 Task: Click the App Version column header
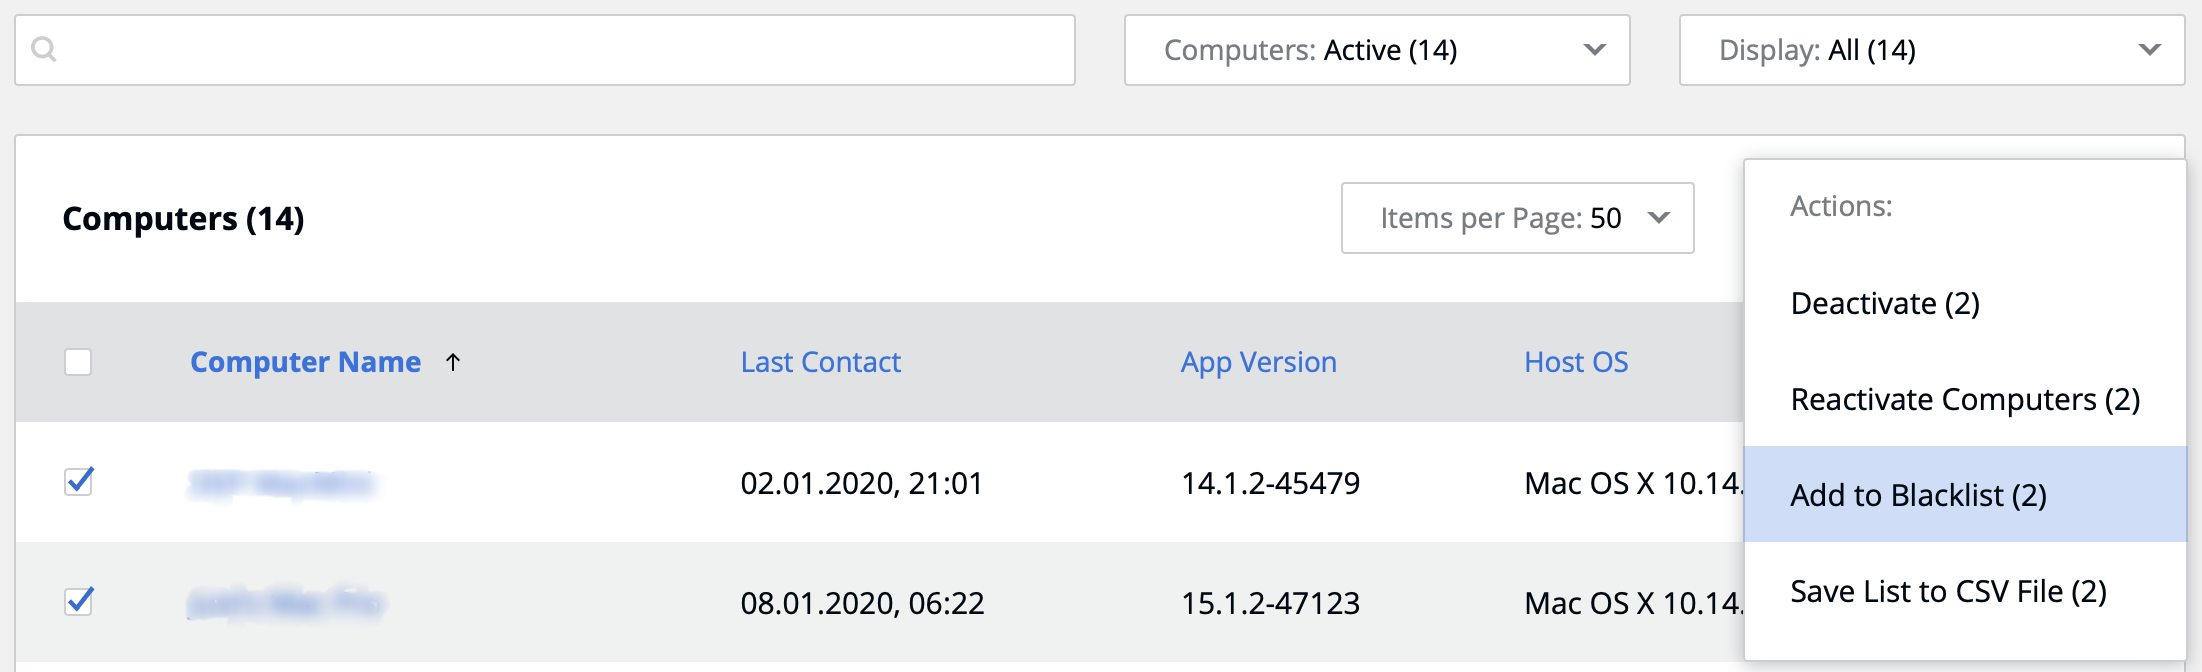coord(1258,362)
